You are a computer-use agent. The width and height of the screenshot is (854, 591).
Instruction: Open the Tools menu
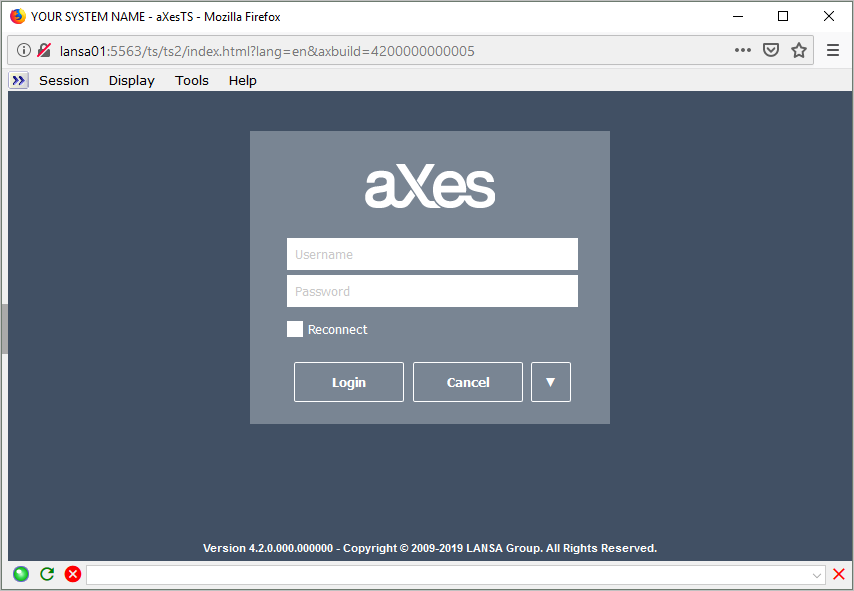pos(192,81)
